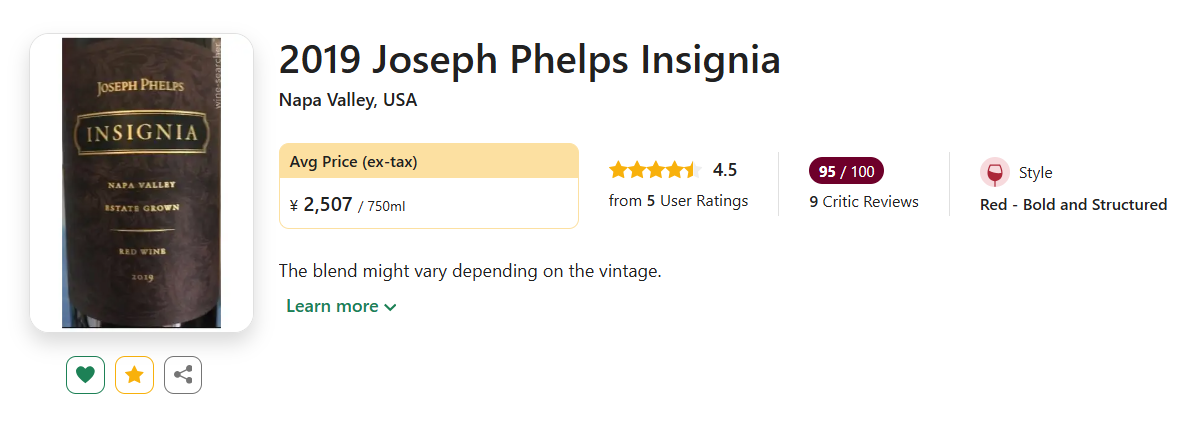Toggle the yellow star rate button
The height and width of the screenshot is (436, 1201).
tap(134, 375)
